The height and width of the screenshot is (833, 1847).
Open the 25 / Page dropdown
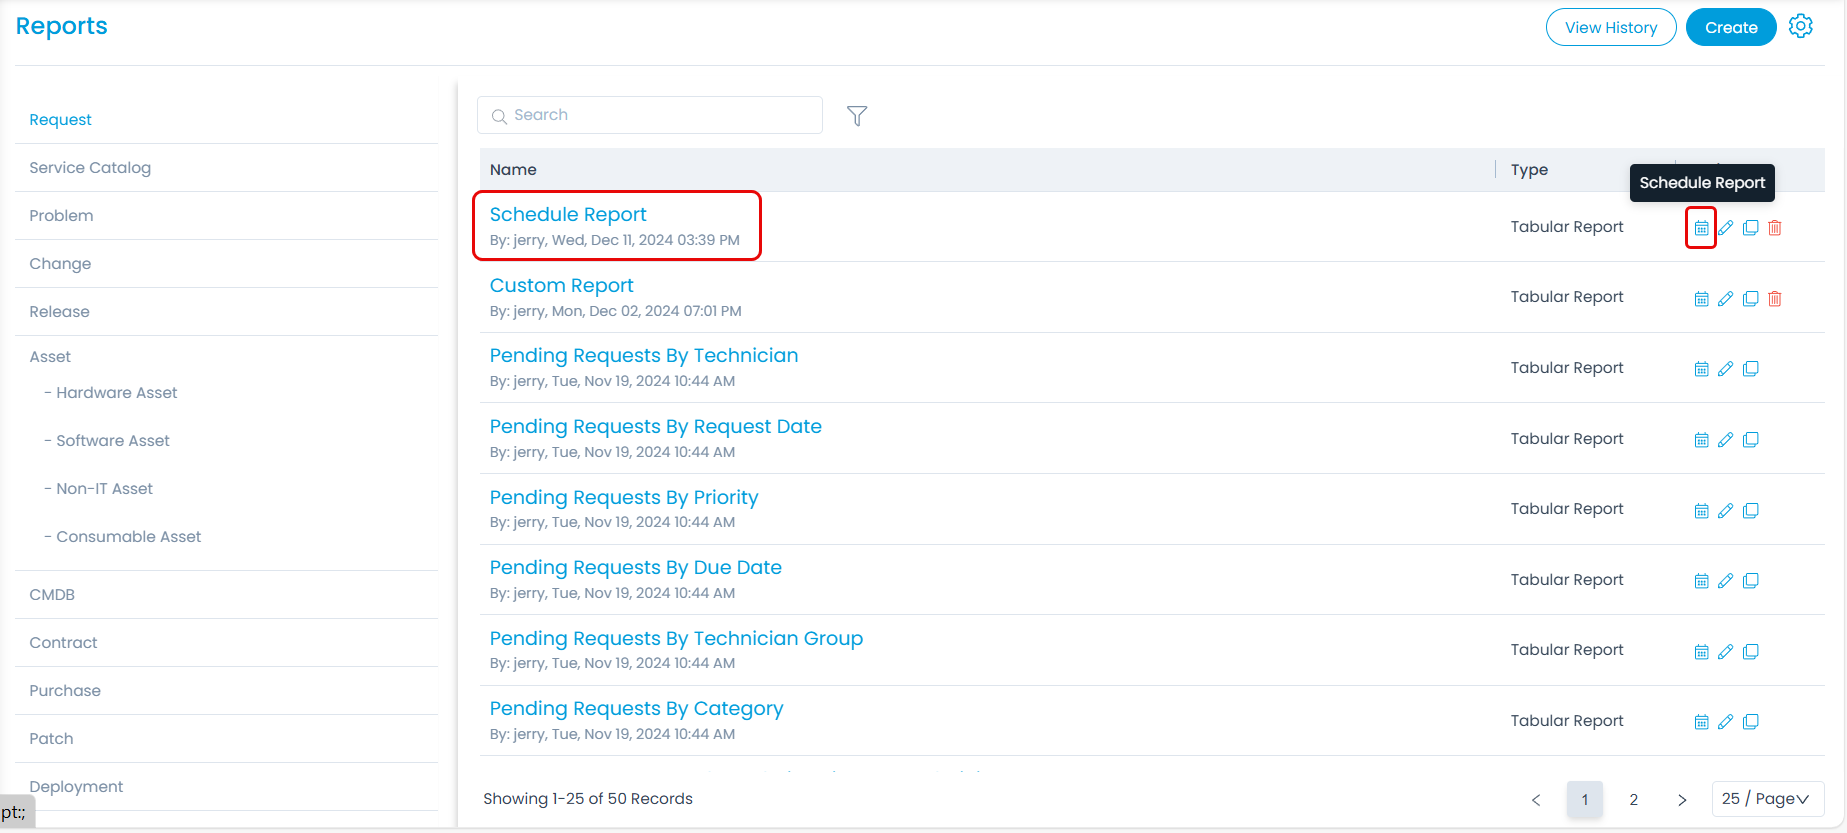(1767, 799)
